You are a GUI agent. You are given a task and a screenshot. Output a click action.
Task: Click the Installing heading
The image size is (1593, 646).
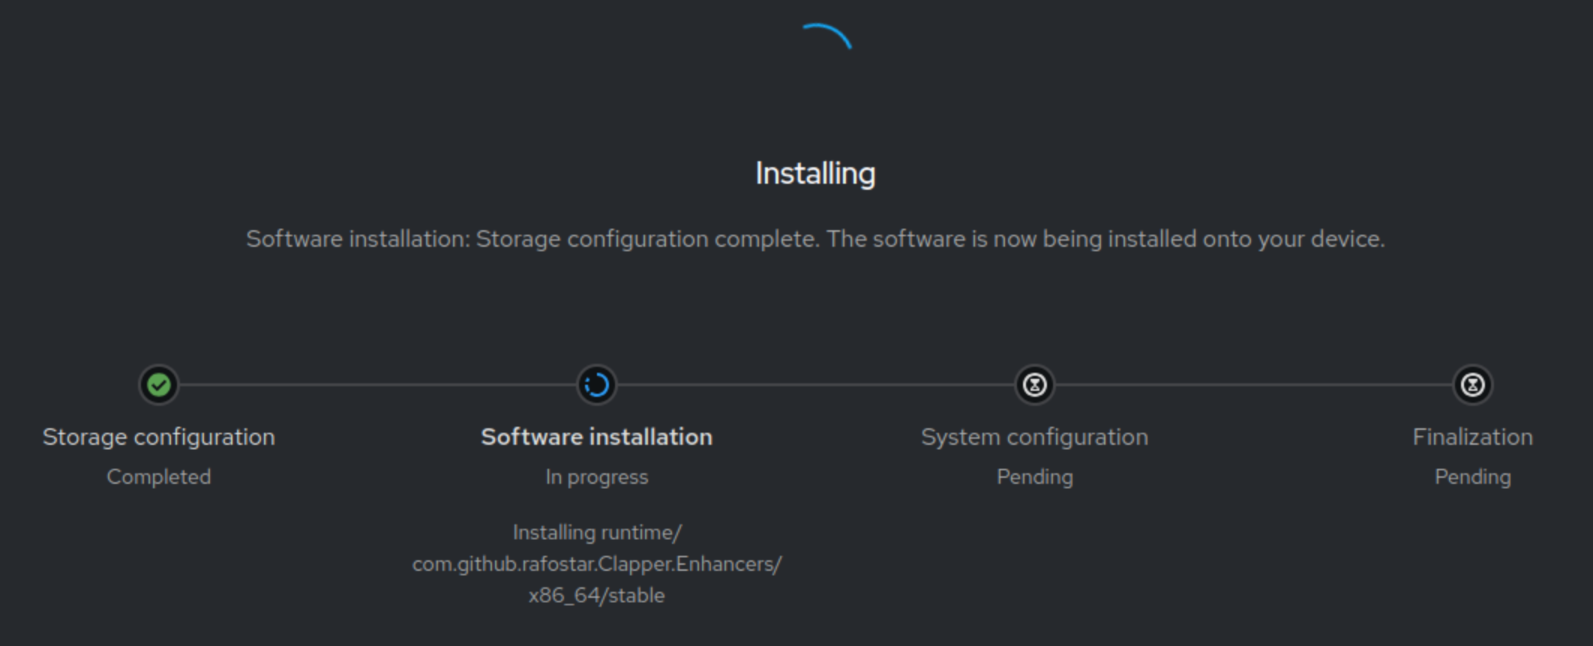(815, 174)
